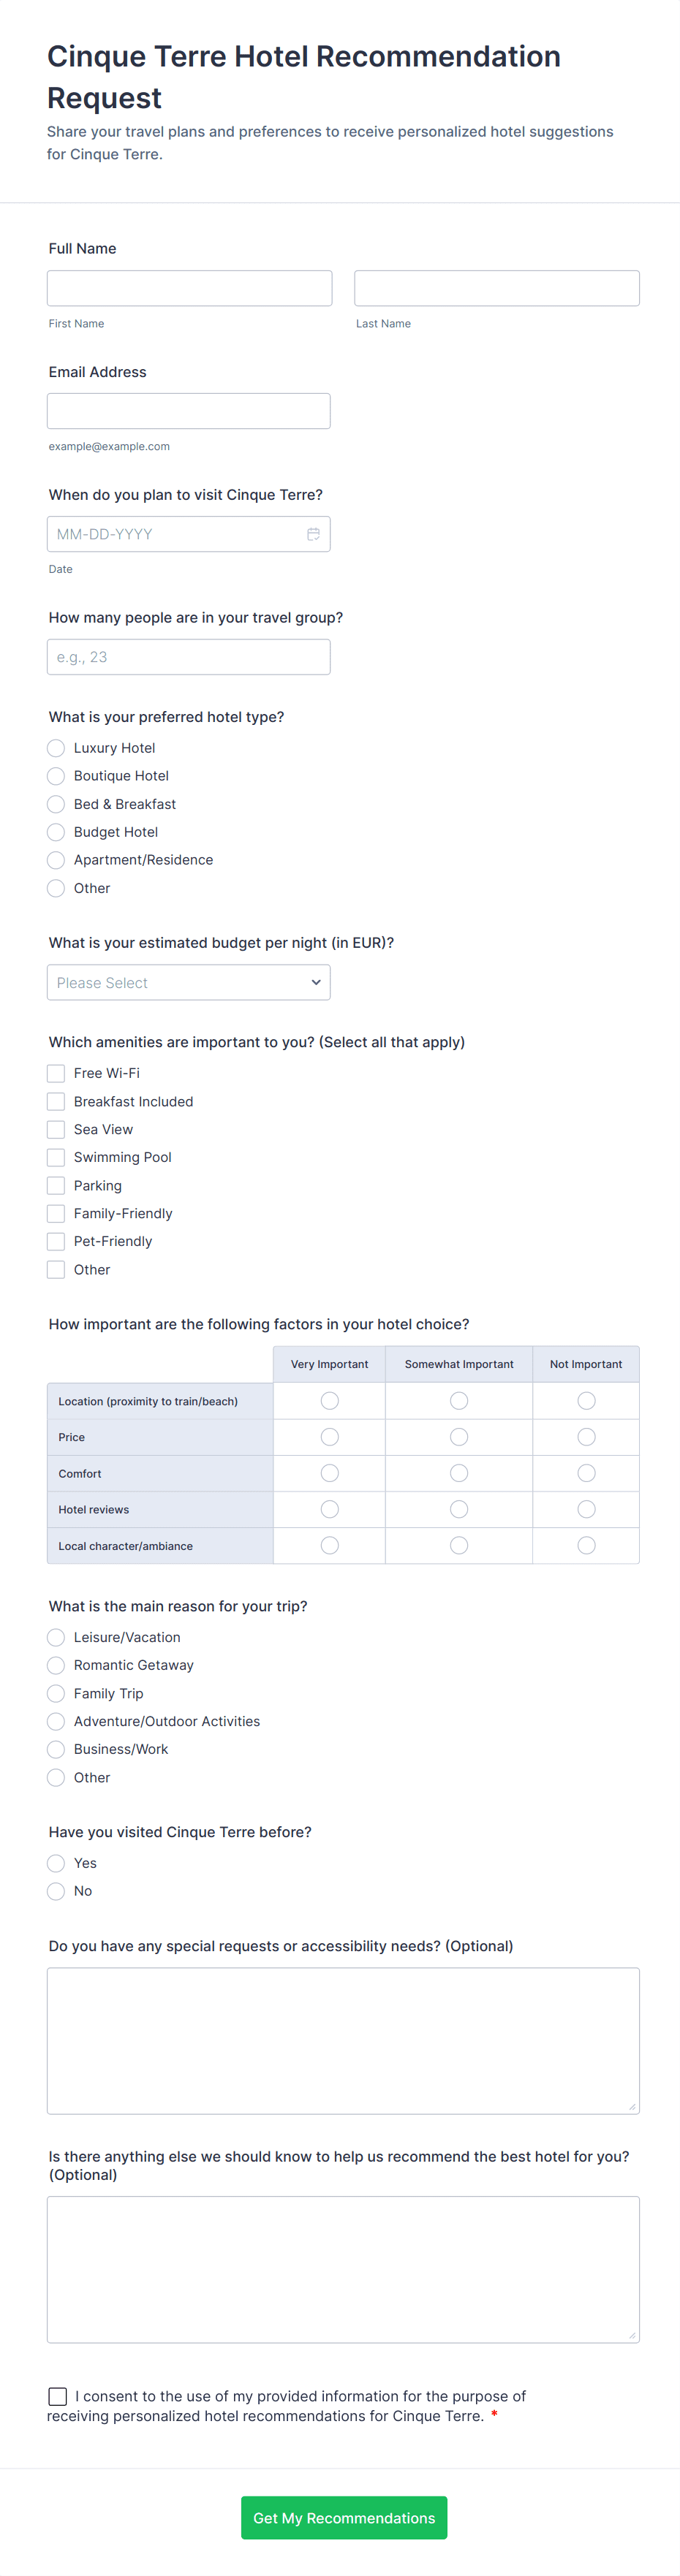Tick the Free Wi-Fi checkbox
This screenshot has height=2576, width=680.
(56, 1073)
